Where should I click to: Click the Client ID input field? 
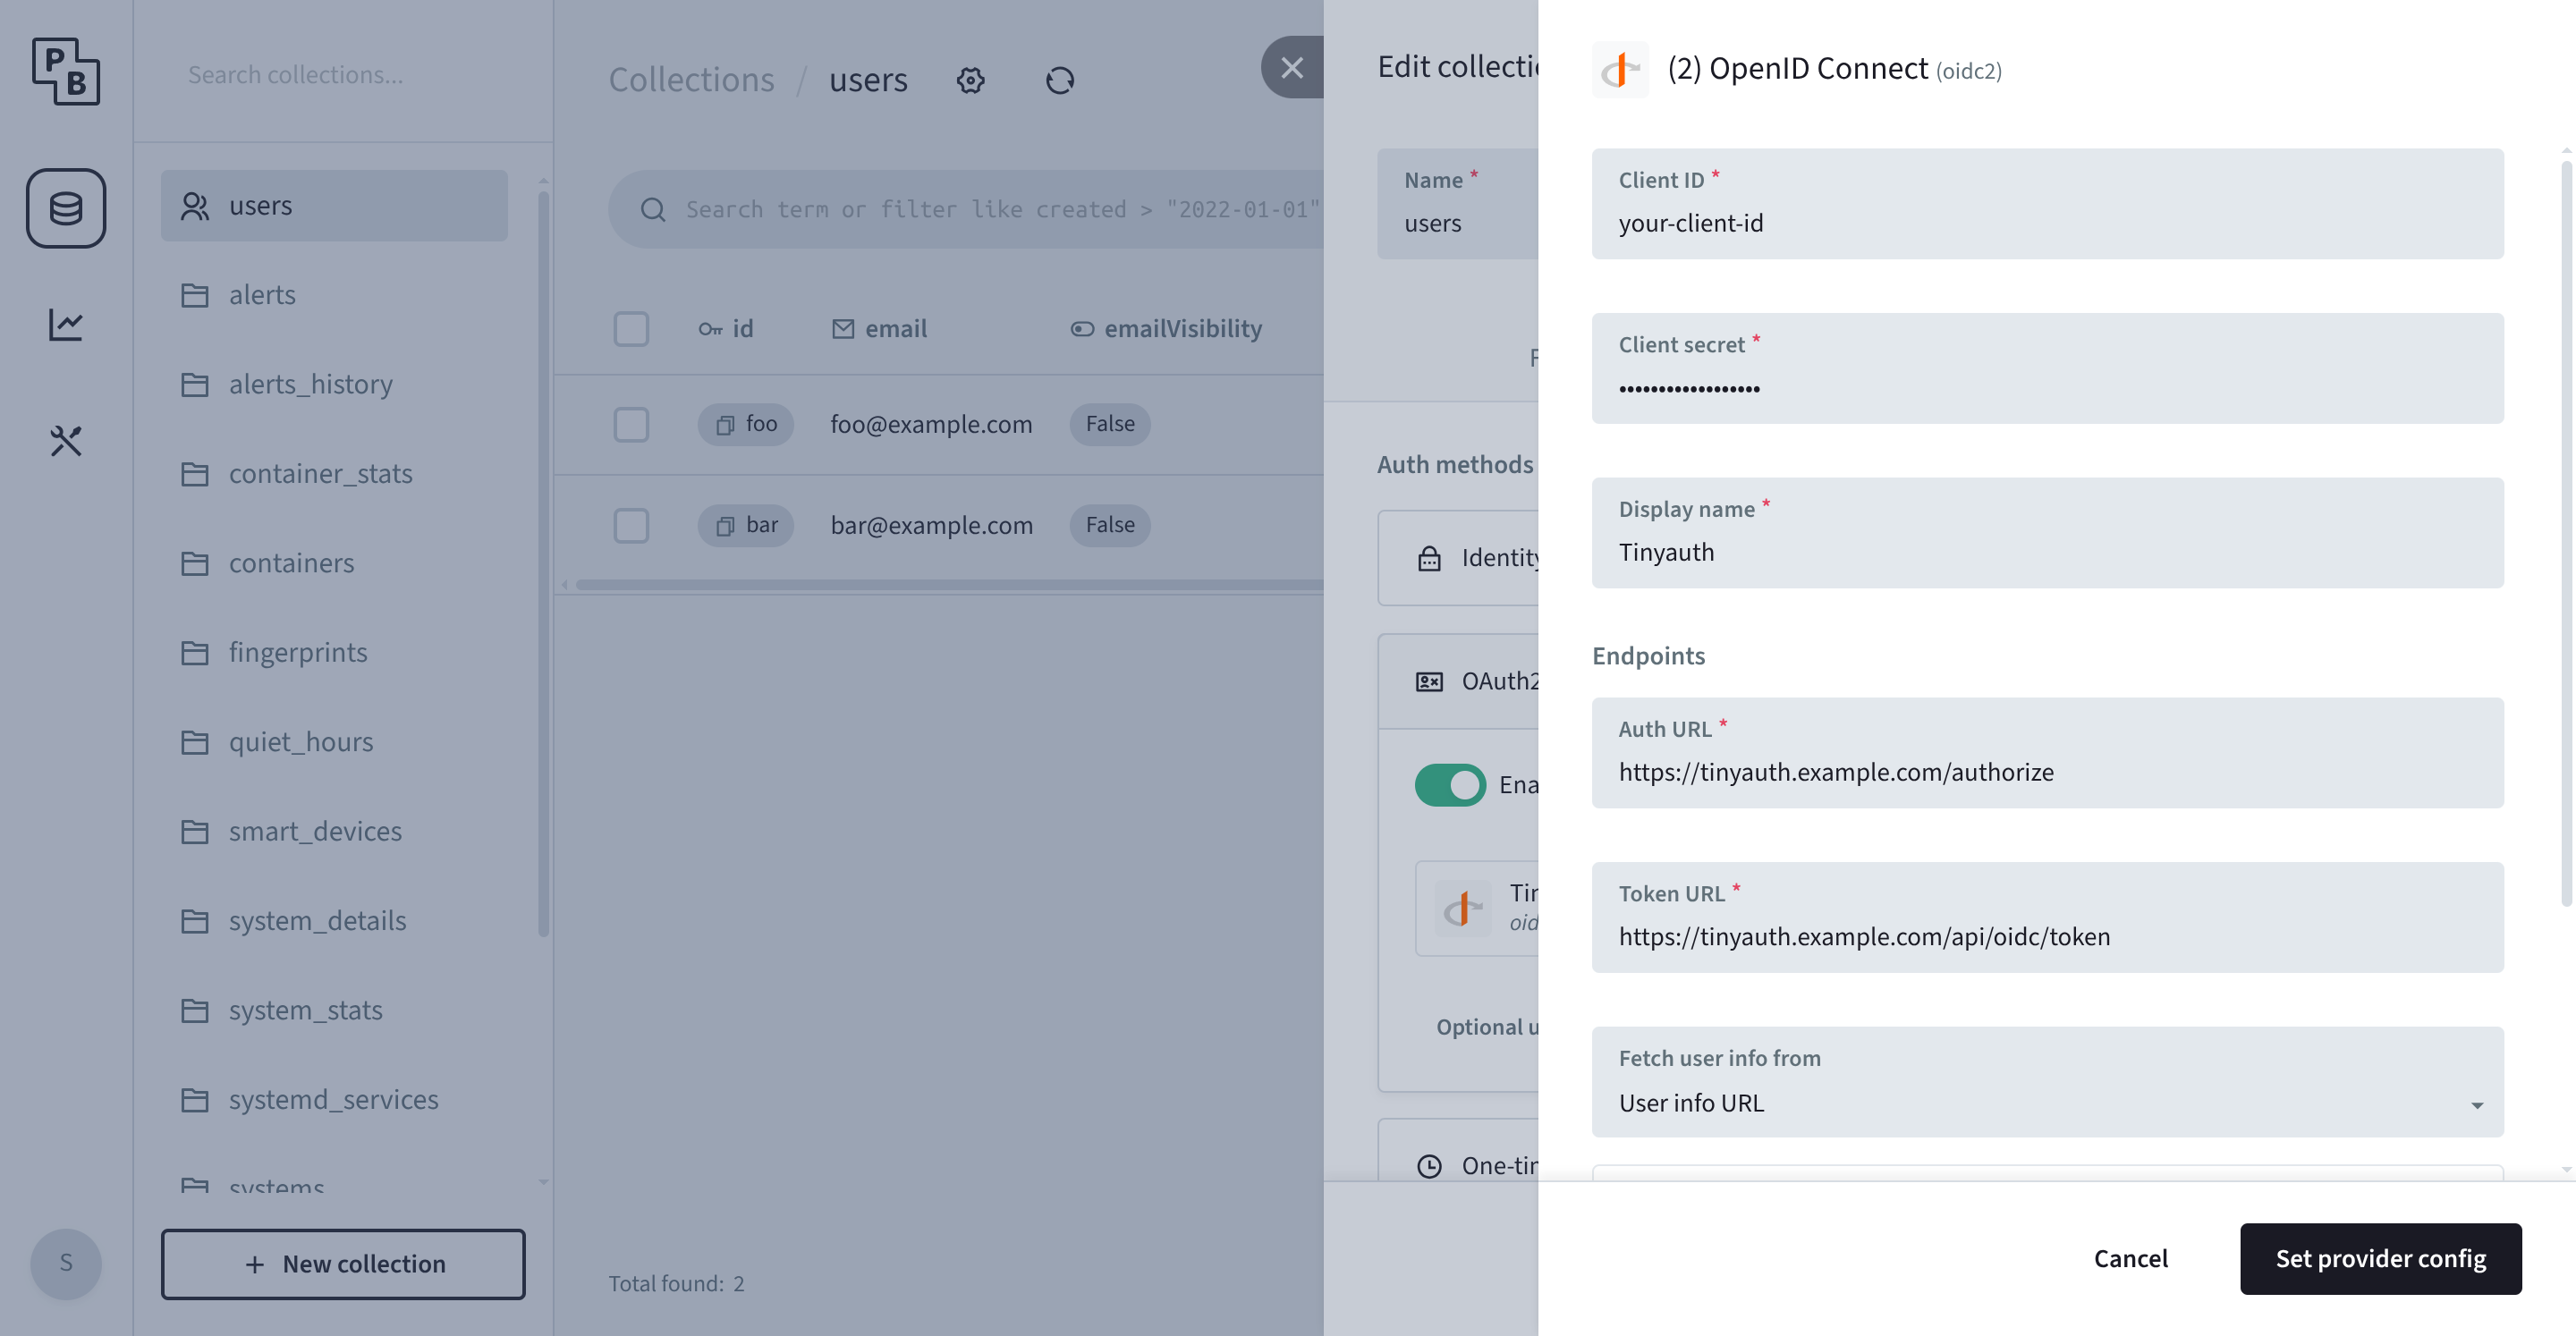point(2047,204)
